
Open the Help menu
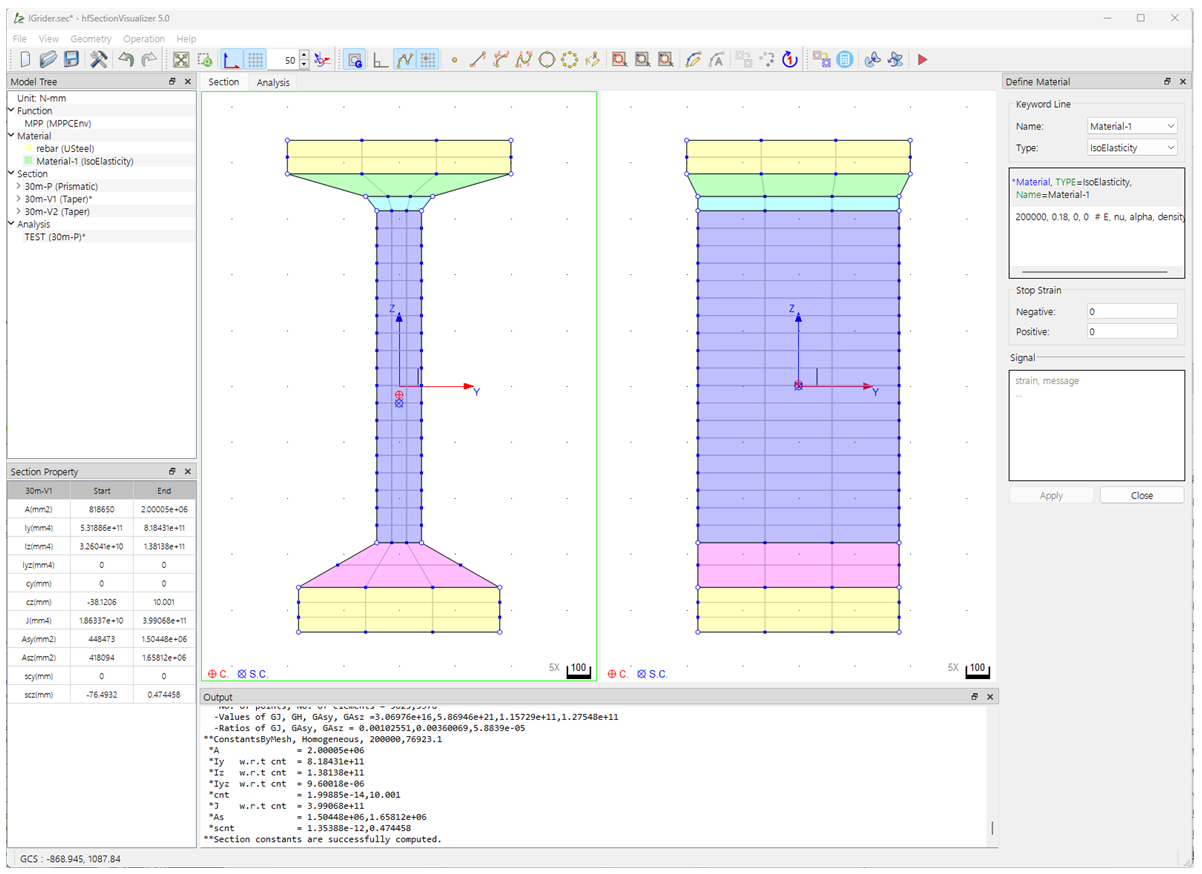coord(186,39)
